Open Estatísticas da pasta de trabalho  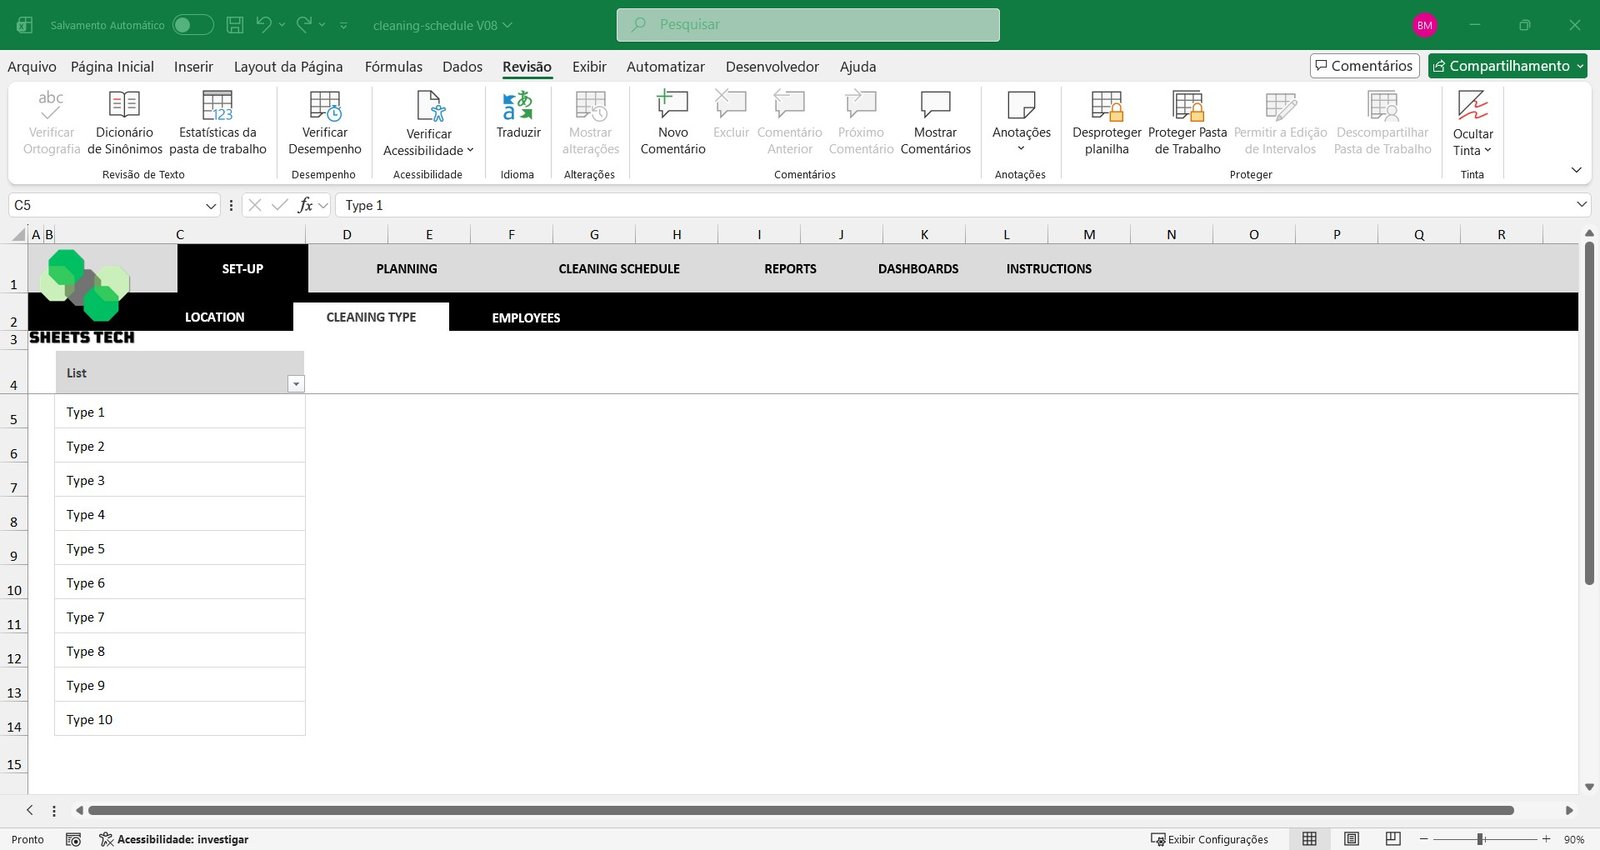tap(217, 107)
